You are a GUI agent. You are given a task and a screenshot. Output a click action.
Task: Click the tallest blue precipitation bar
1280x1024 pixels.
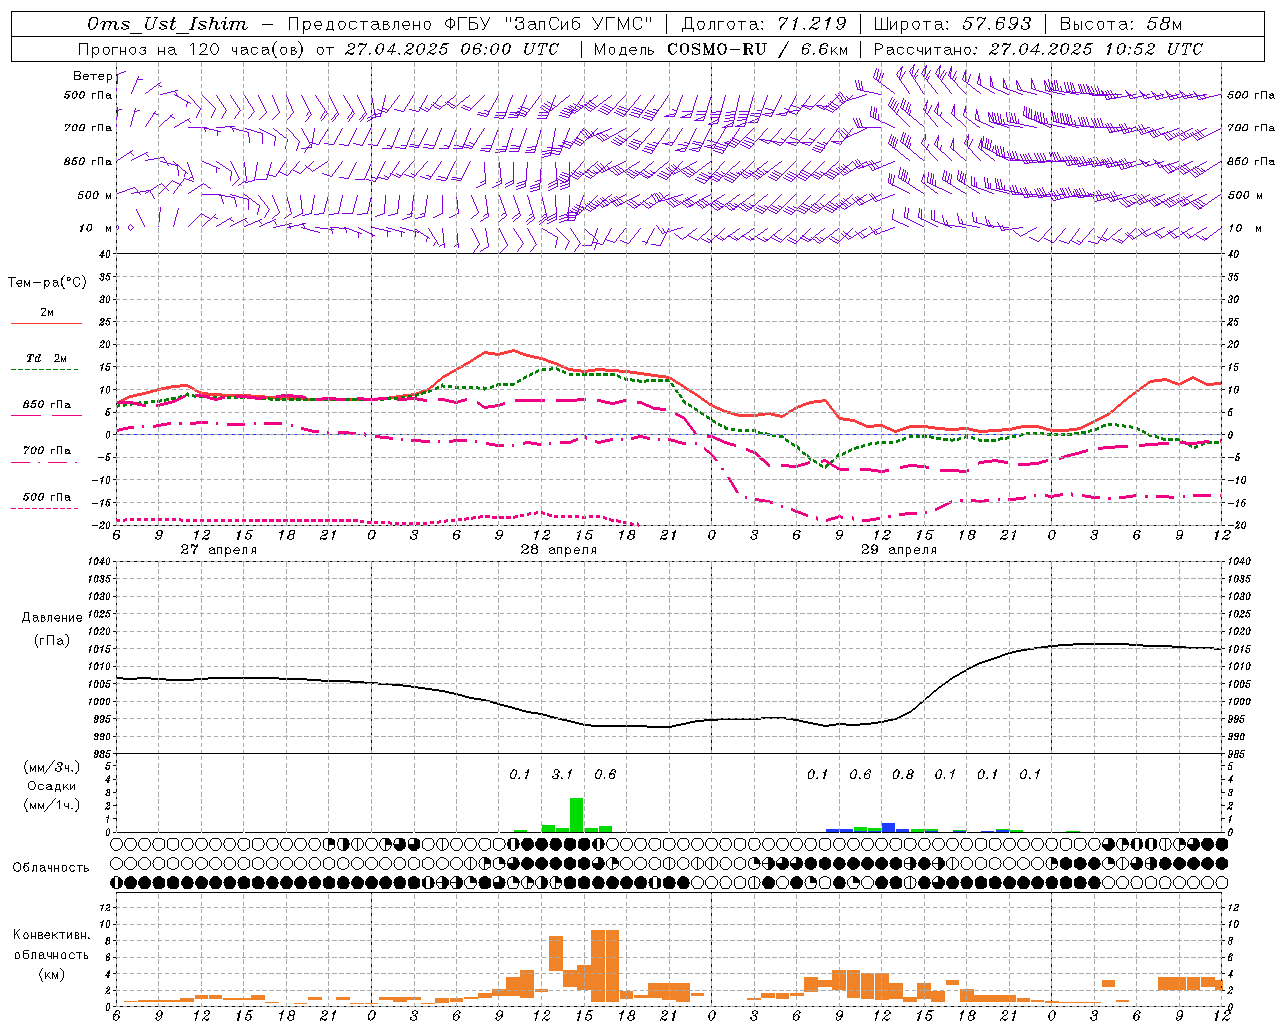(888, 827)
